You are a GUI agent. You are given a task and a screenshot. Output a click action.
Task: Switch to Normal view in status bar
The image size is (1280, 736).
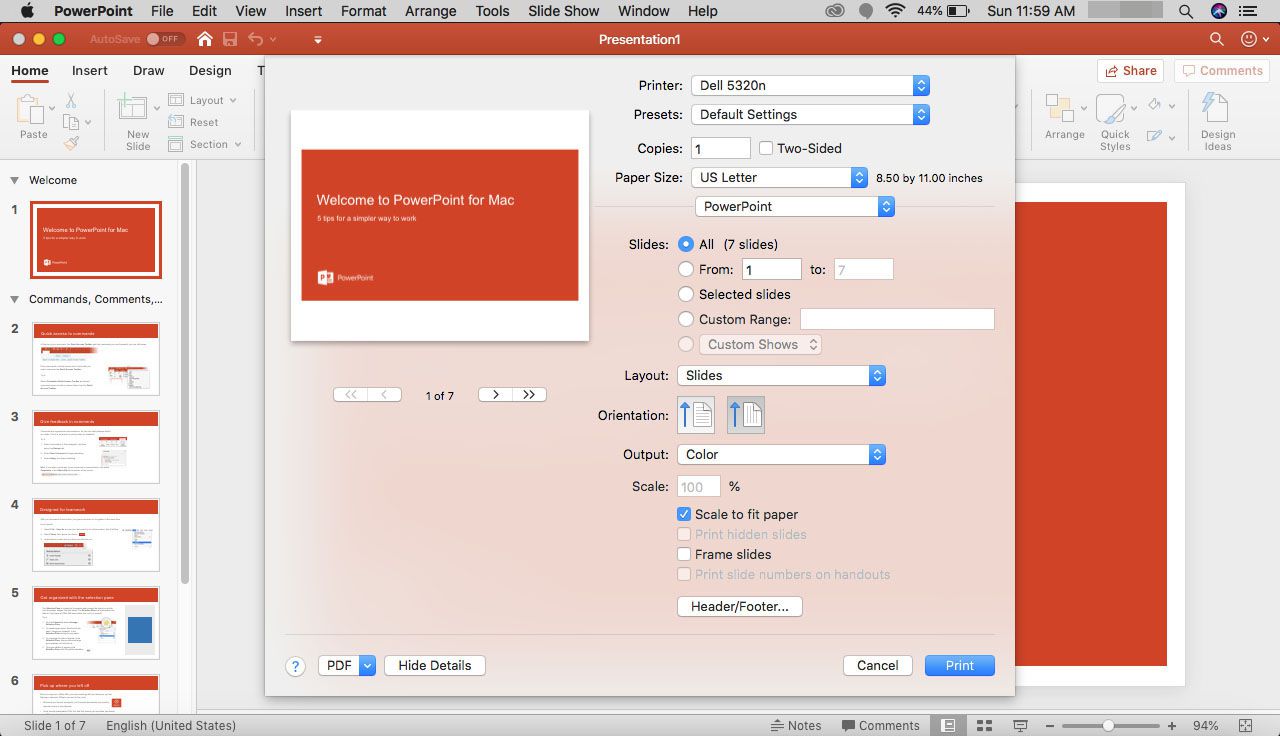tap(948, 725)
